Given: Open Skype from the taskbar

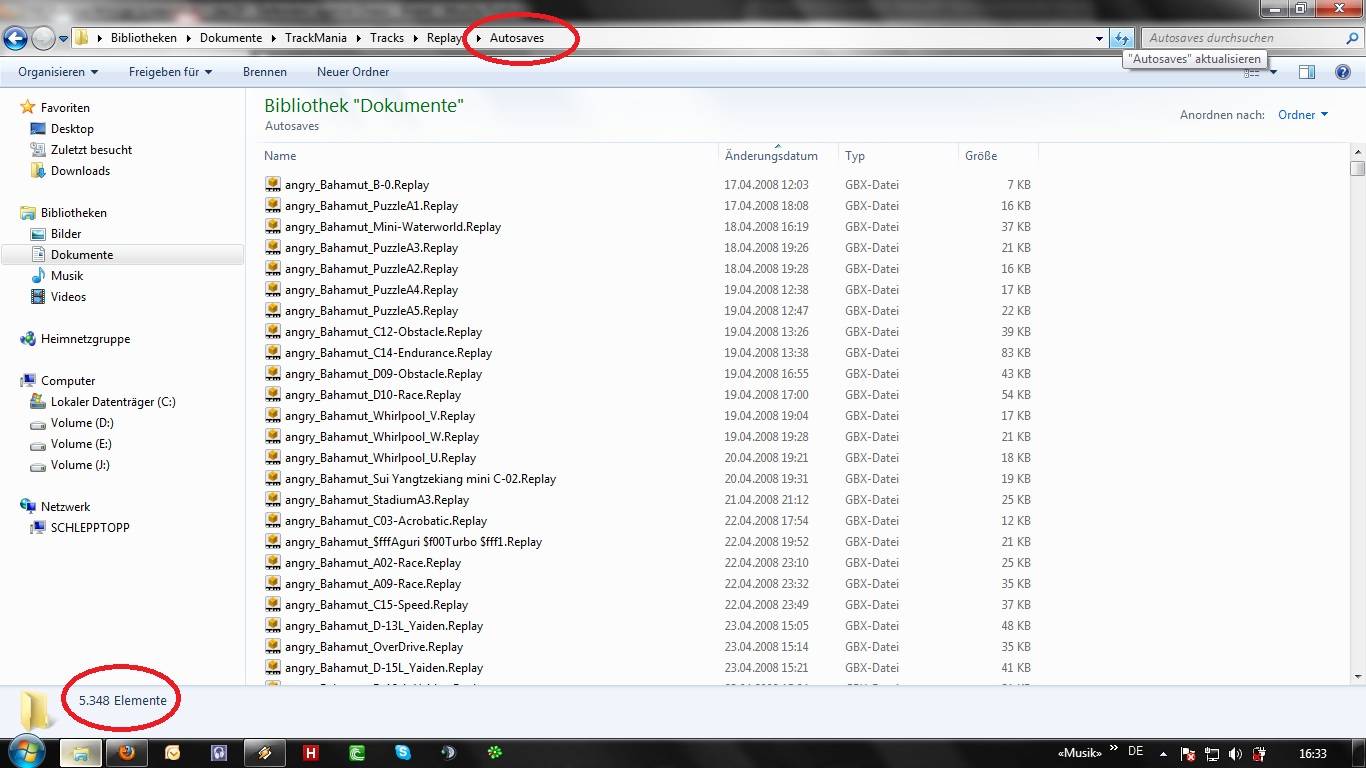Looking at the screenshot, I should 402,752.
